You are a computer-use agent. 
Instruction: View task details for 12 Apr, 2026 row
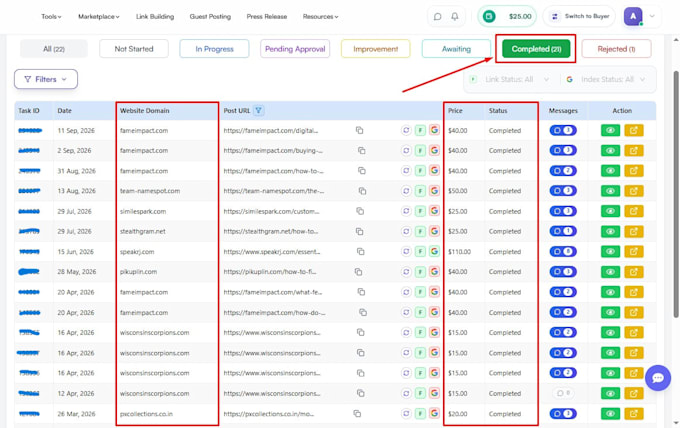coord(610,393)
